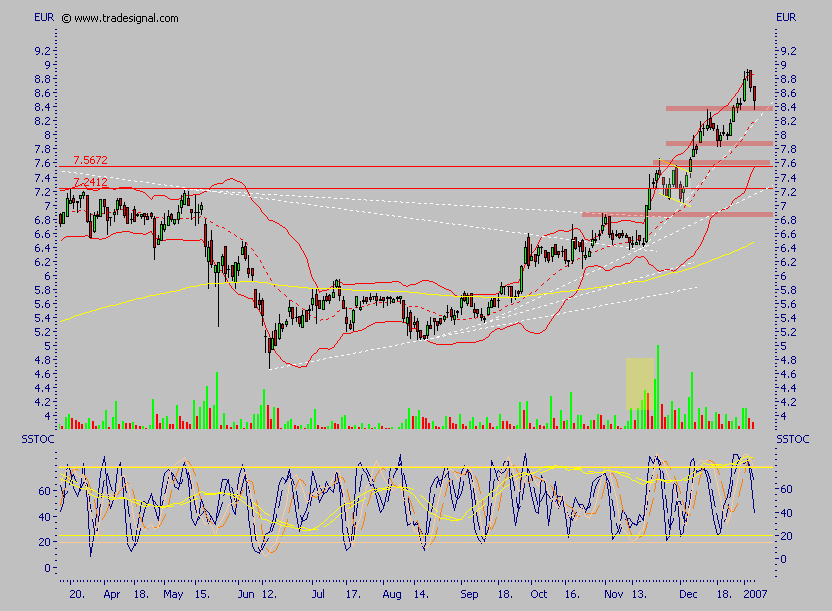
Task: Click the EUR label above the right axis
Action: pos(786,18)
